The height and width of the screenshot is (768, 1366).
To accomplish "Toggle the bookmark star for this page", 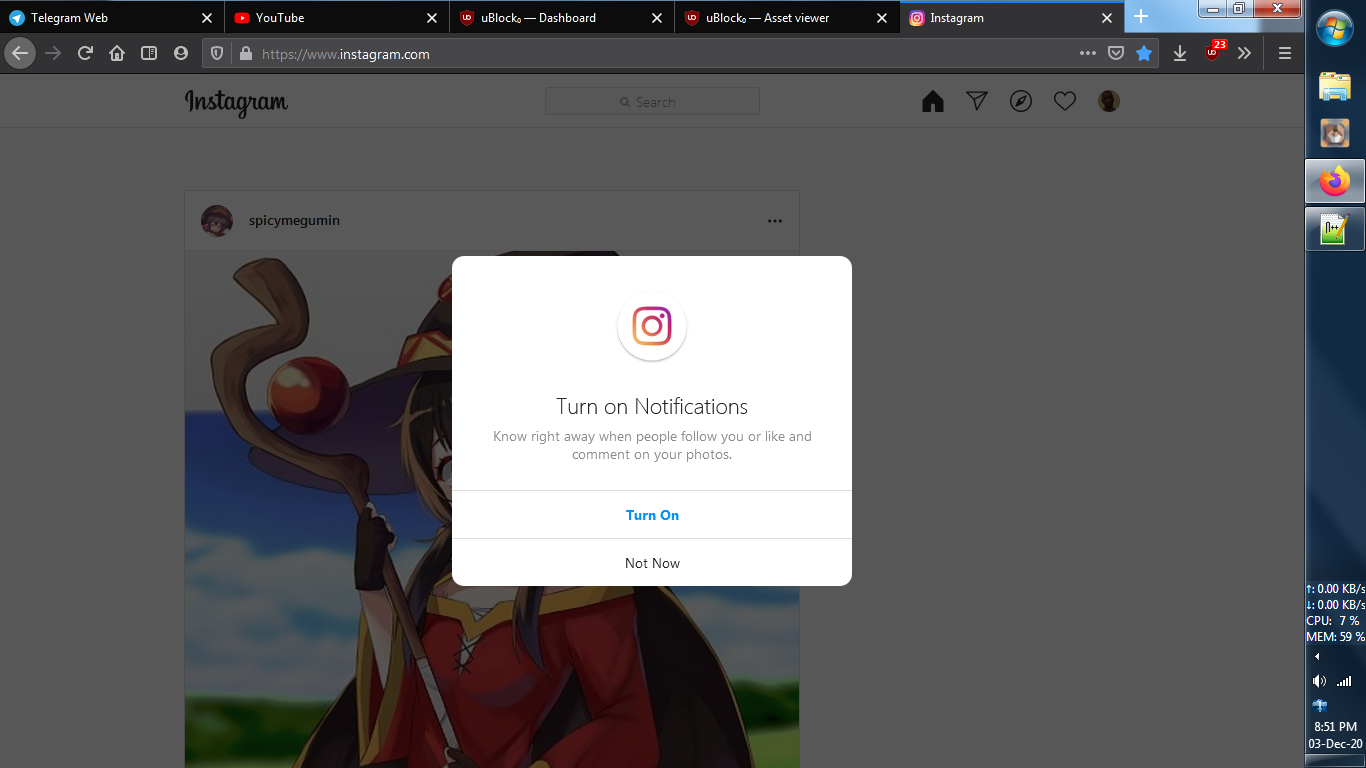I will 1144,53.
